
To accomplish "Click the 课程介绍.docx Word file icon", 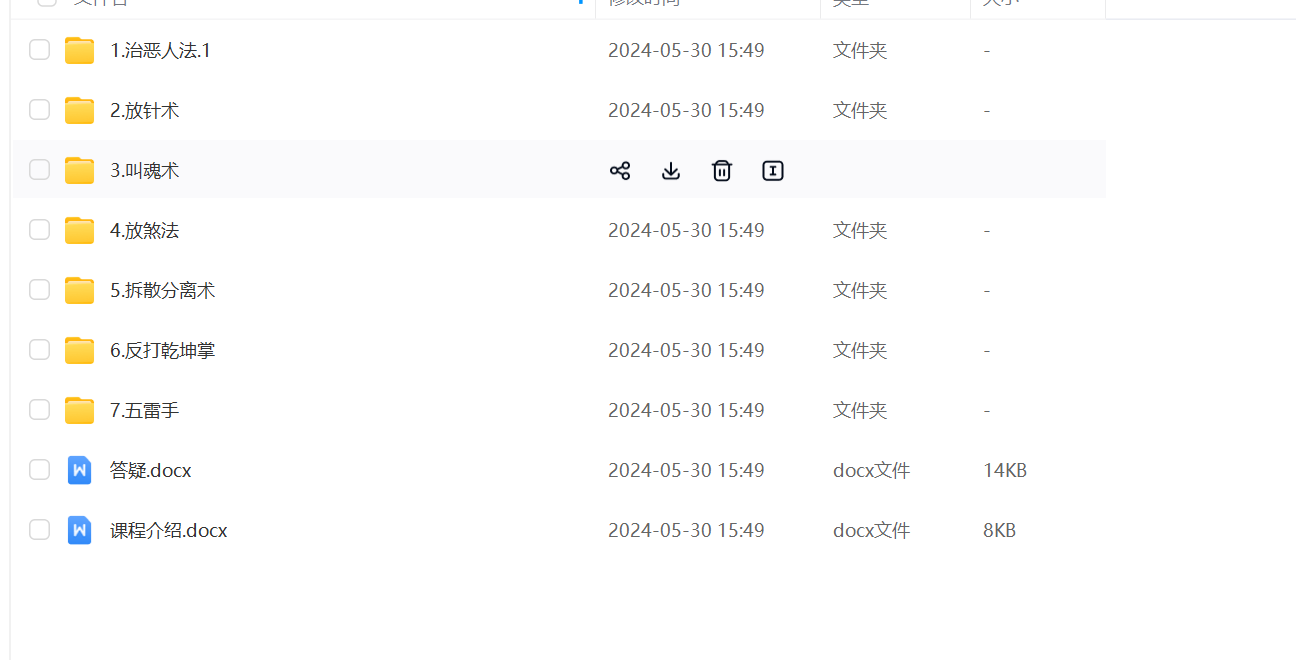I will pos(79,530).
